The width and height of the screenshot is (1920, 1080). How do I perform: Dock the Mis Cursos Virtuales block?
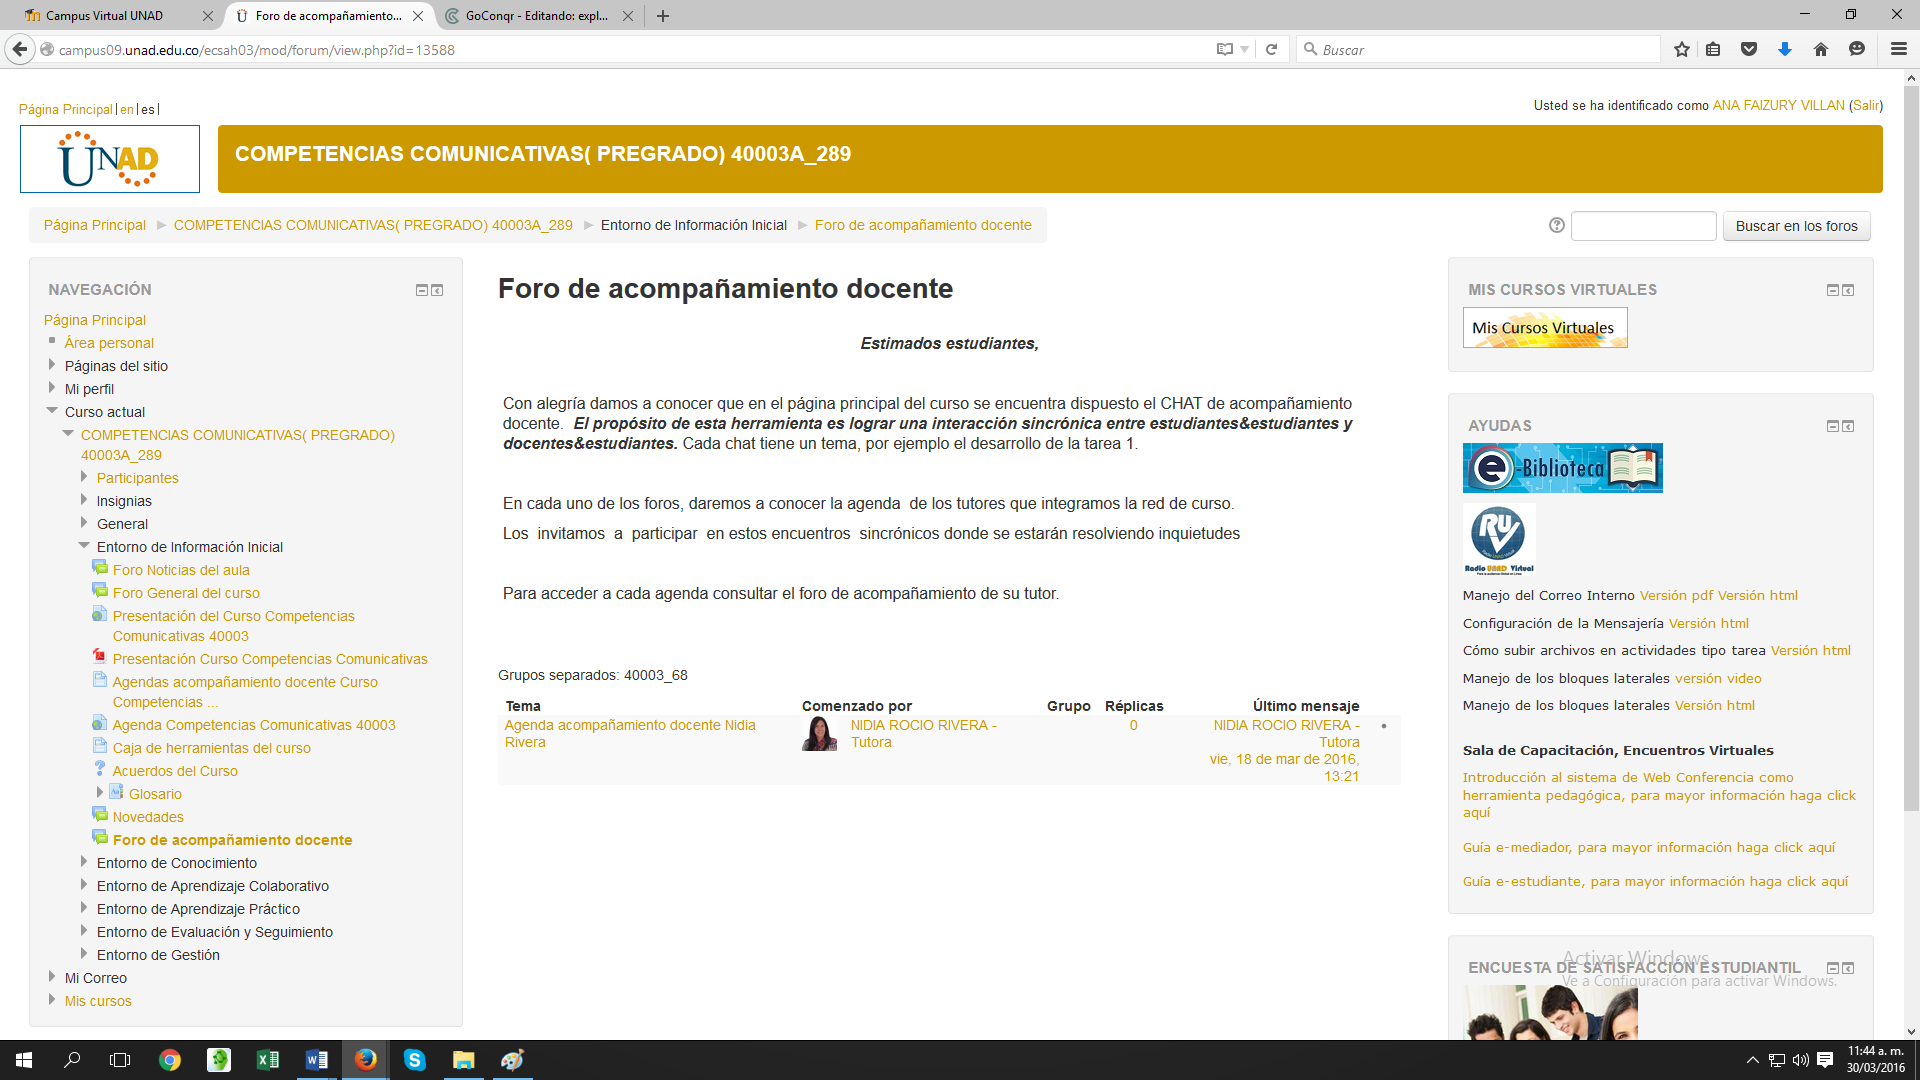click(x=1848, y=290)
